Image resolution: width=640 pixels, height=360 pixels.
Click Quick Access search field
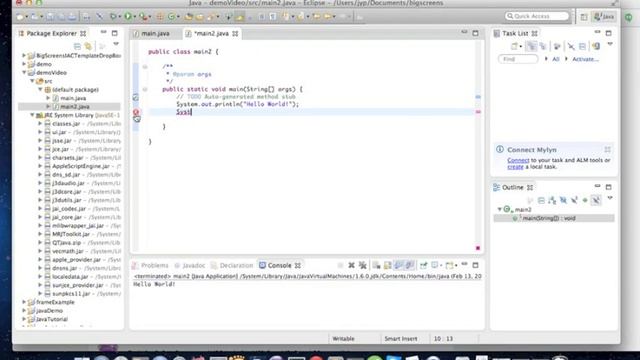[537, 16]
